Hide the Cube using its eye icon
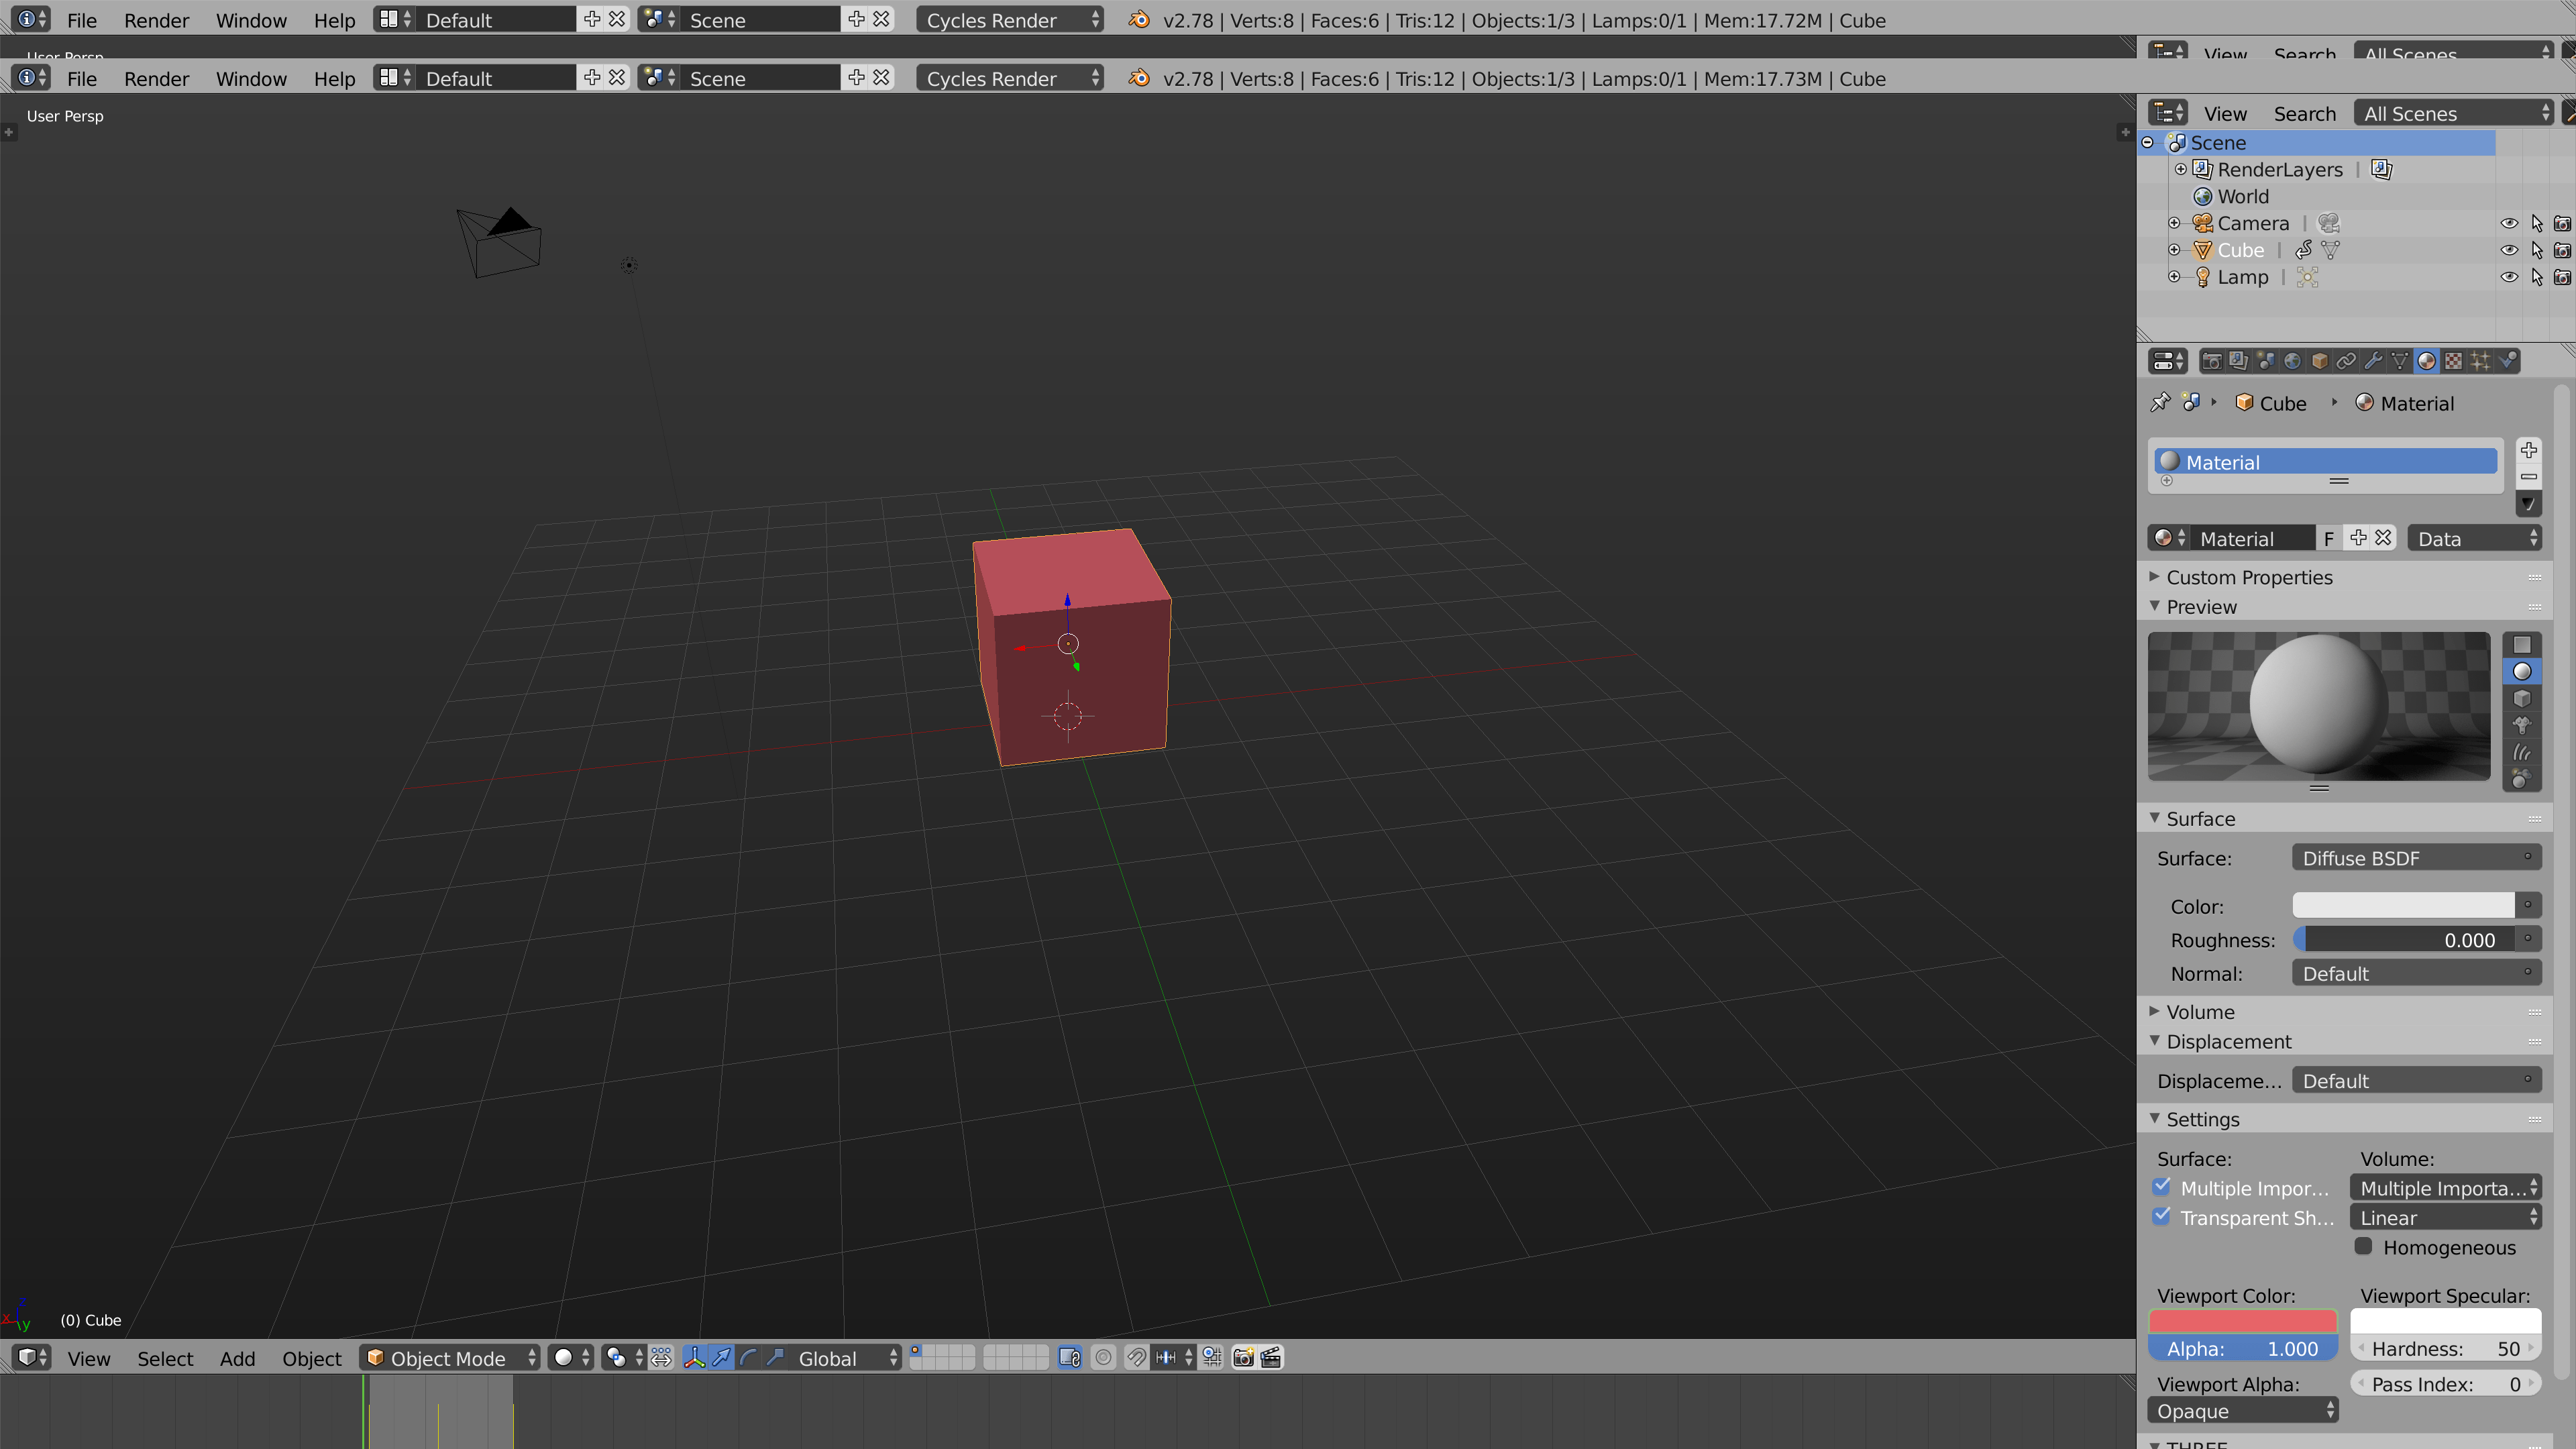2576x1449 pixels. tap(2509, 250)
